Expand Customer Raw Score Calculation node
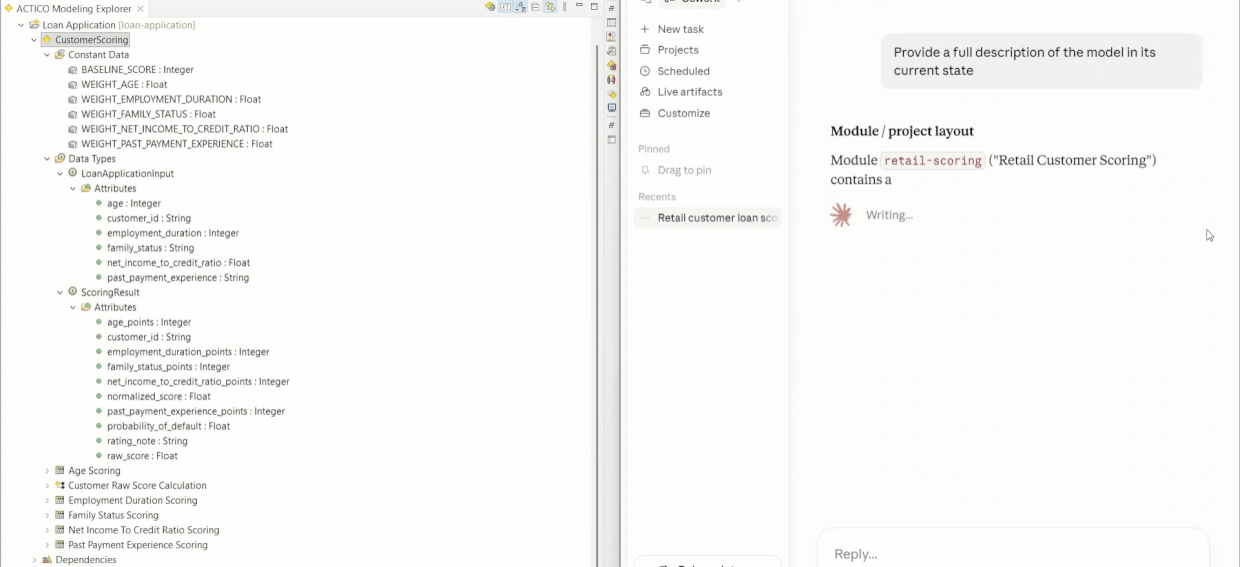The image size is (1240, 567). point(47,486)
